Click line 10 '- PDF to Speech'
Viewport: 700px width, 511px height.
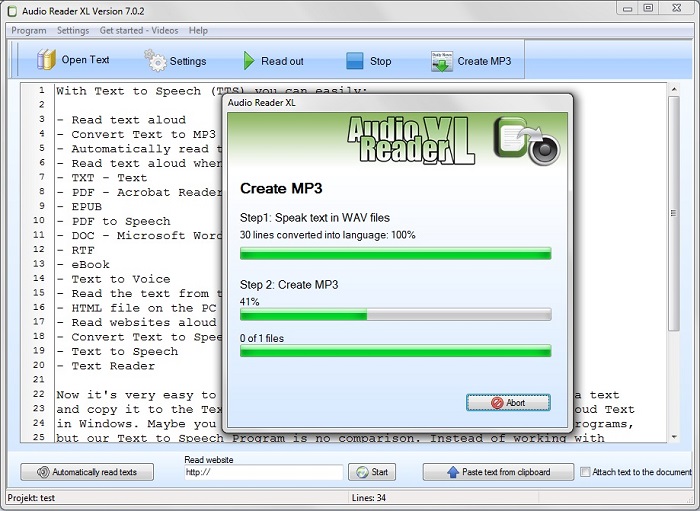pyautogui.click(x=113, y=221)
